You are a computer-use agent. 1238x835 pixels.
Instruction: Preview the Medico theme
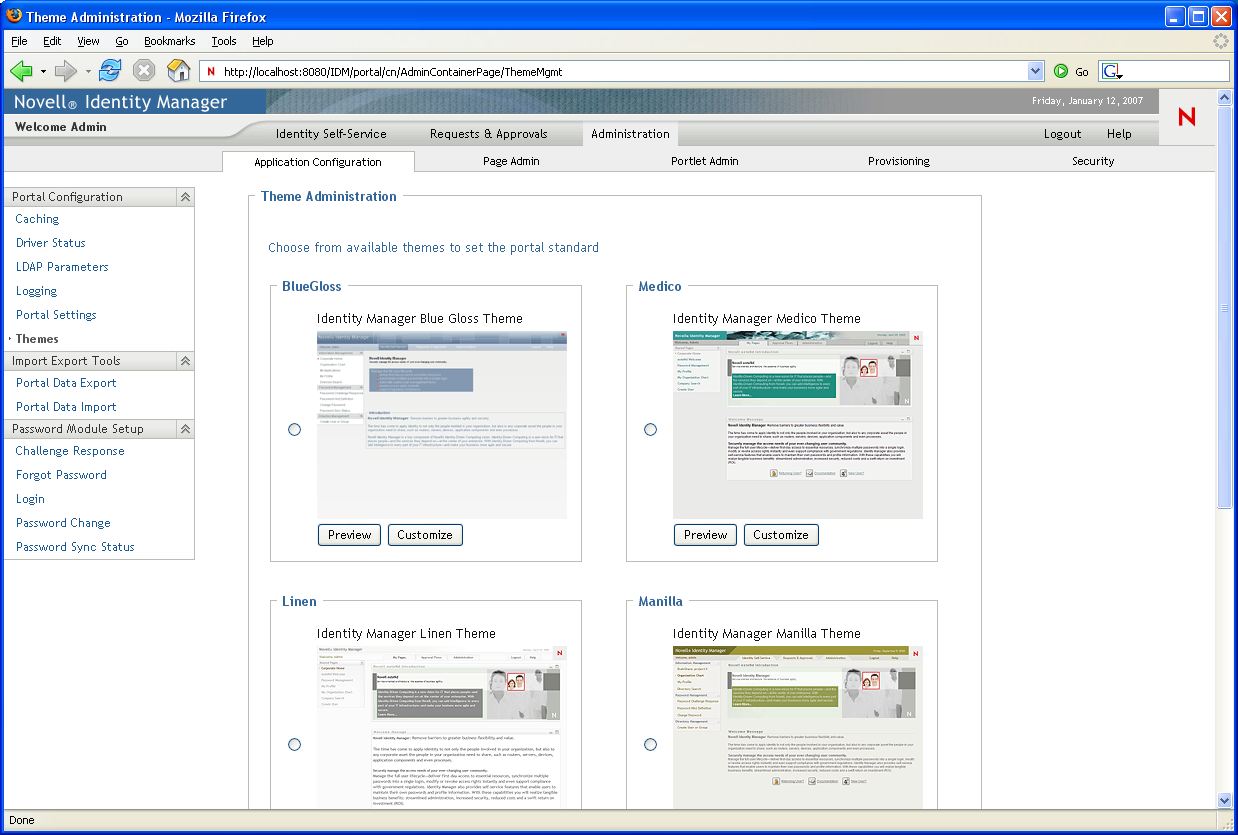click(x=705, y=535)
